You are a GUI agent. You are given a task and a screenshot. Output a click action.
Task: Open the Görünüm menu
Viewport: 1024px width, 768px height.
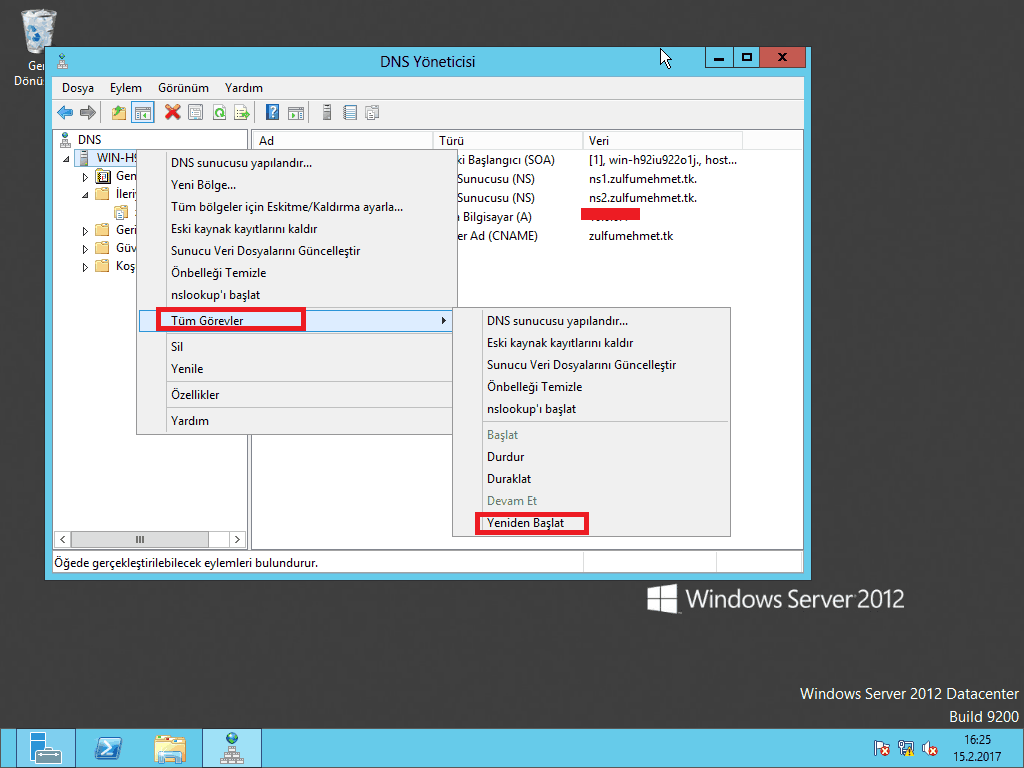(183, 88)
